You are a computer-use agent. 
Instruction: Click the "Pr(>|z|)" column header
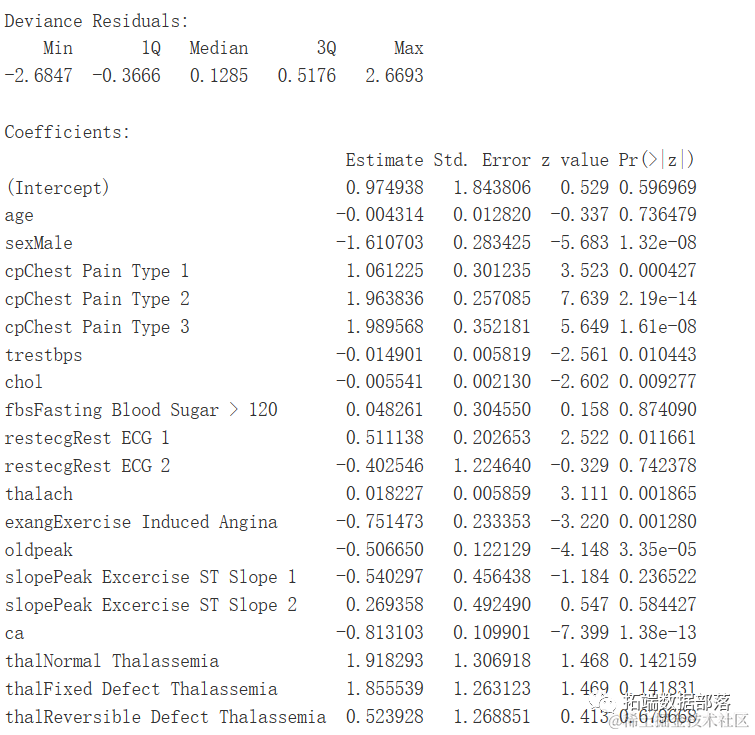[656, 159]
